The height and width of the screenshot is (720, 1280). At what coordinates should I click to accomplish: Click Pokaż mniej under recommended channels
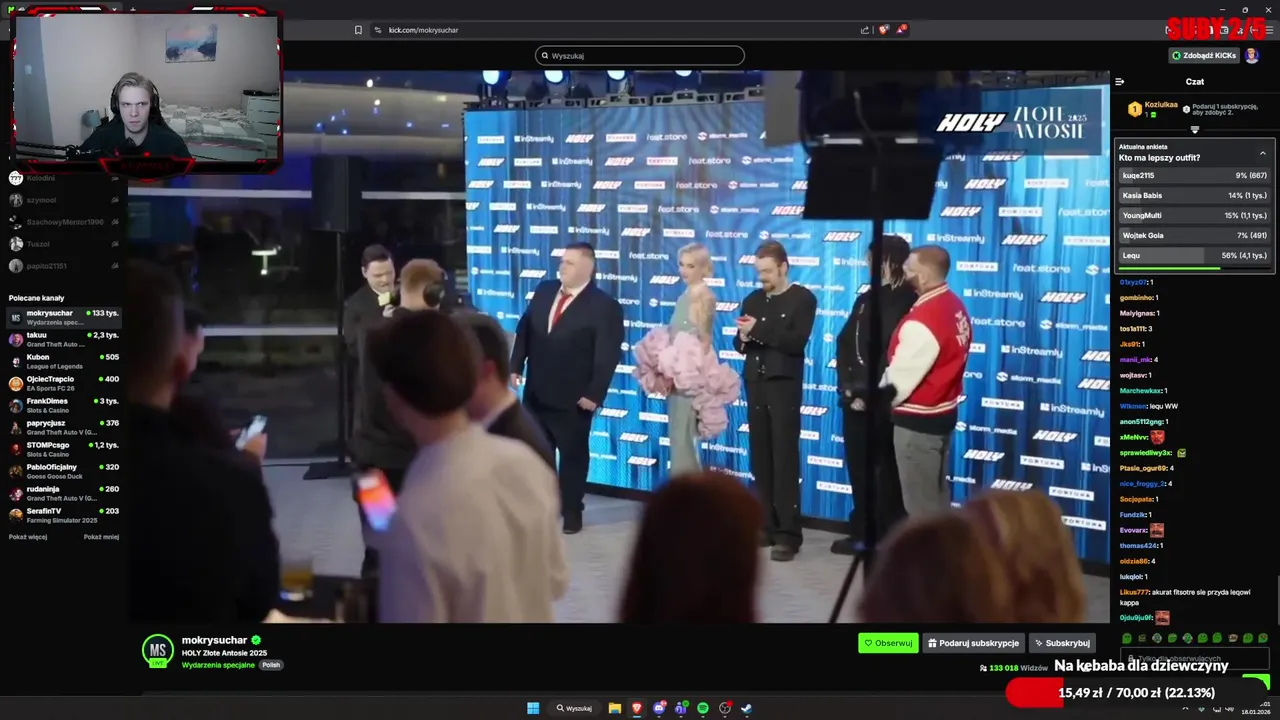(101, 537)
